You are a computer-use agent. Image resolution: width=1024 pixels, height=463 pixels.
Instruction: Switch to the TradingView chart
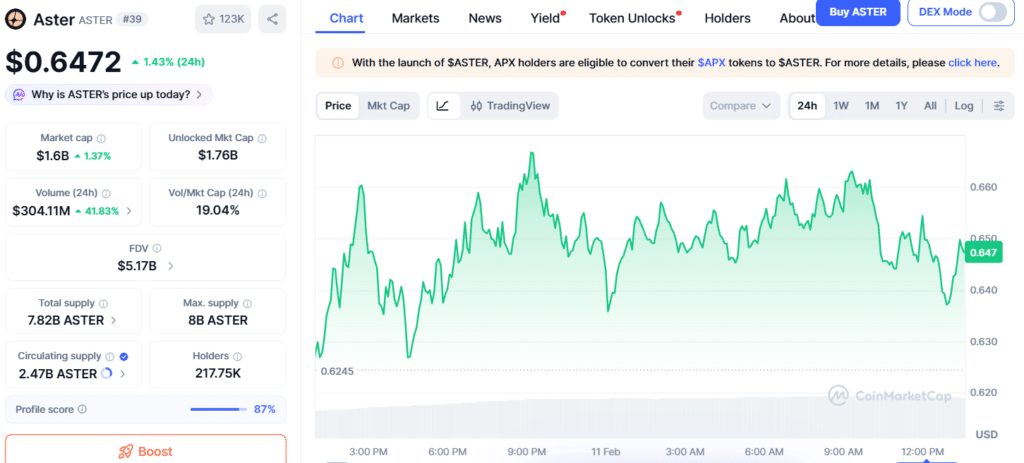[510, 106]
